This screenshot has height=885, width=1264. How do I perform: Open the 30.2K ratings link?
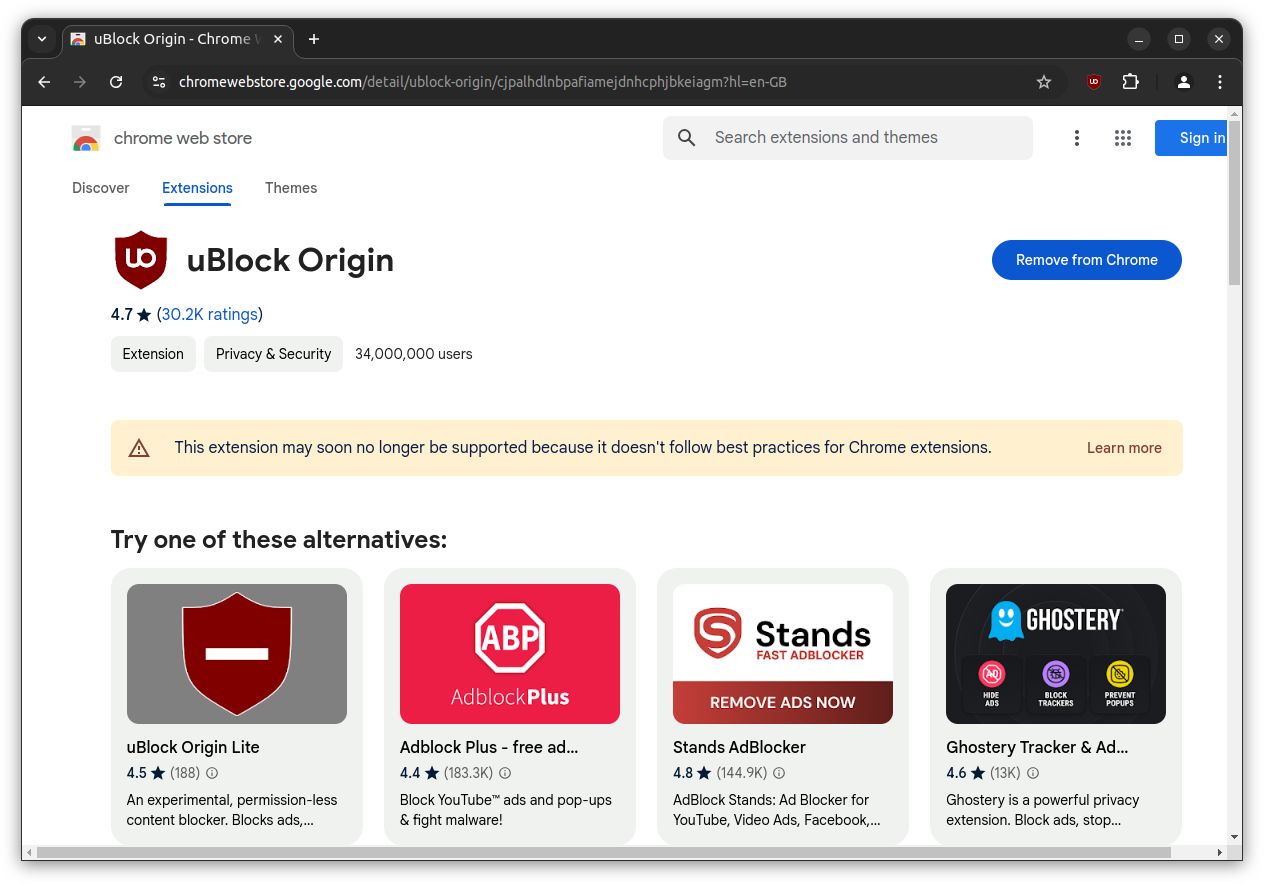pos(209,314)
